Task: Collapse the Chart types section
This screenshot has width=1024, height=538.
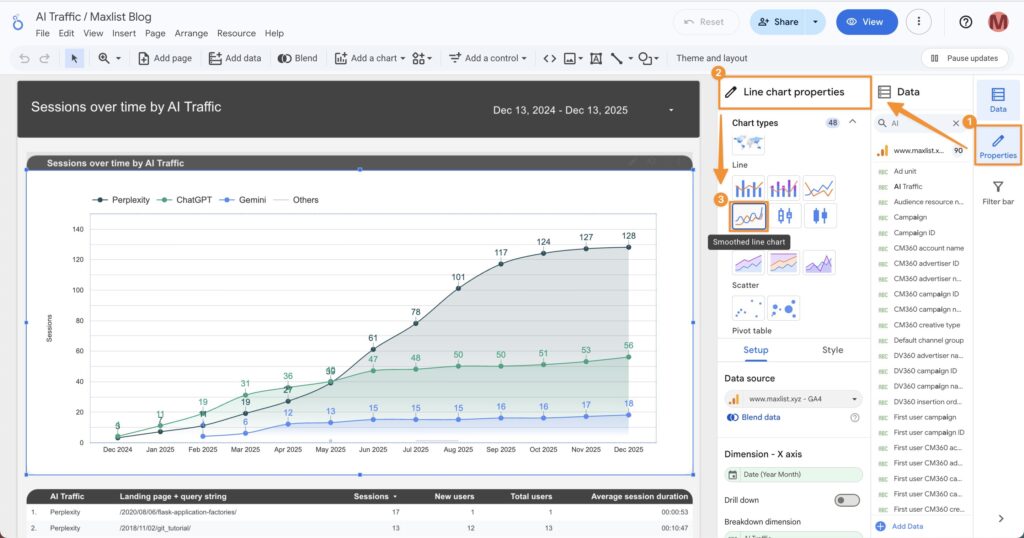Action: (x=852, y=122)
